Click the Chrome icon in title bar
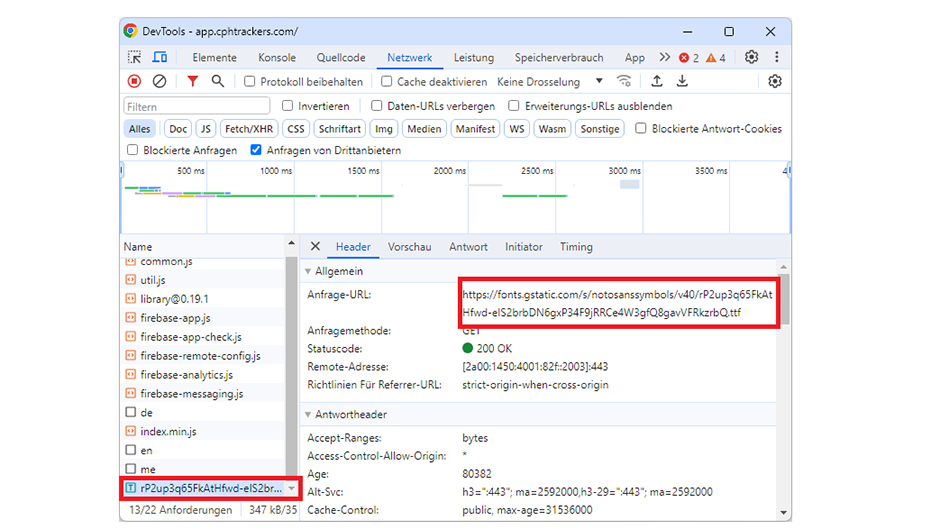Viewport: 940px width, 529px height. (130, 31)
